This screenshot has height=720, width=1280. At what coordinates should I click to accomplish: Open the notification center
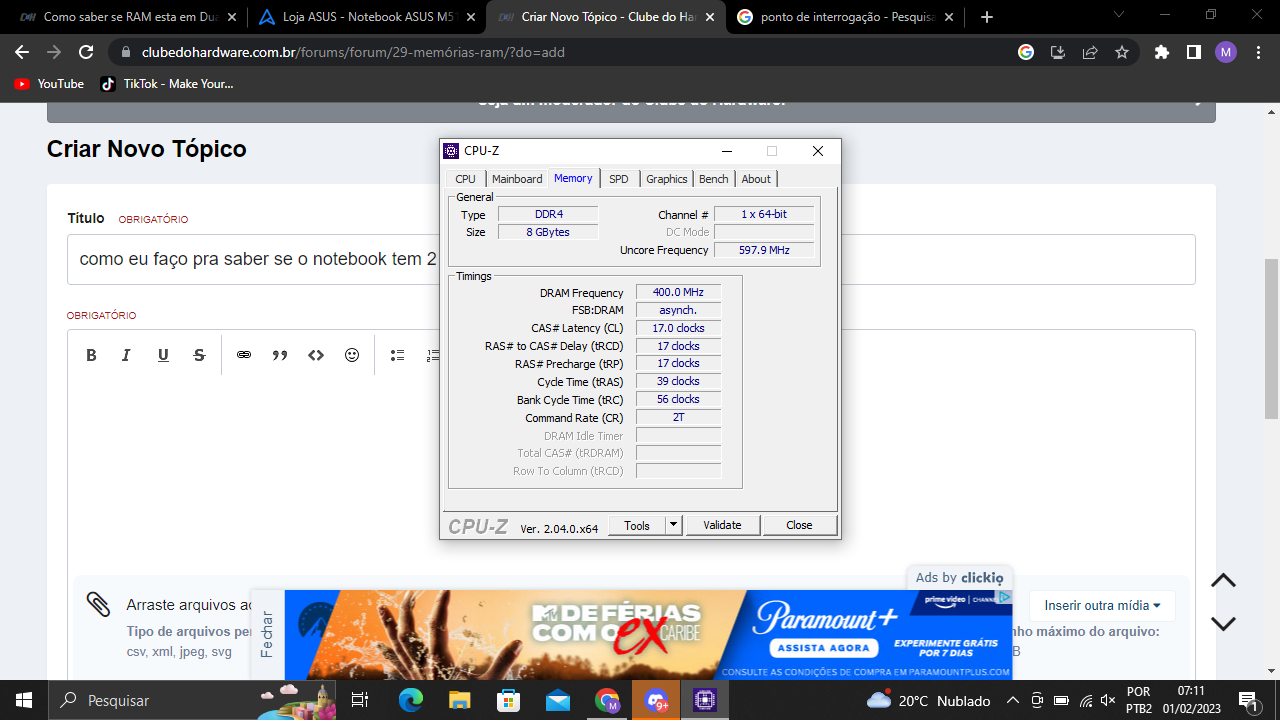(x=1248, y=700)
